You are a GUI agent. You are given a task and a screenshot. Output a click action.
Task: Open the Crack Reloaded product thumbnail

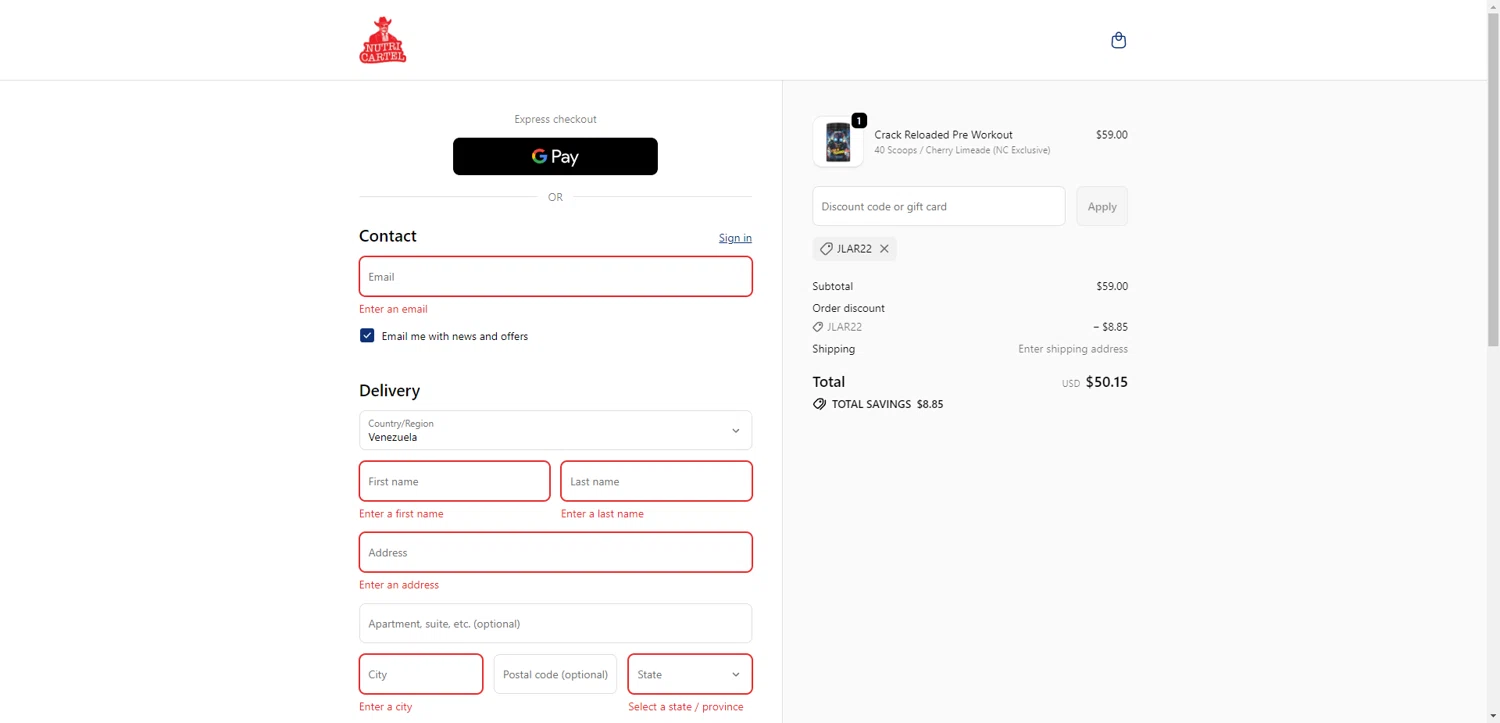(x=838, y=142)
